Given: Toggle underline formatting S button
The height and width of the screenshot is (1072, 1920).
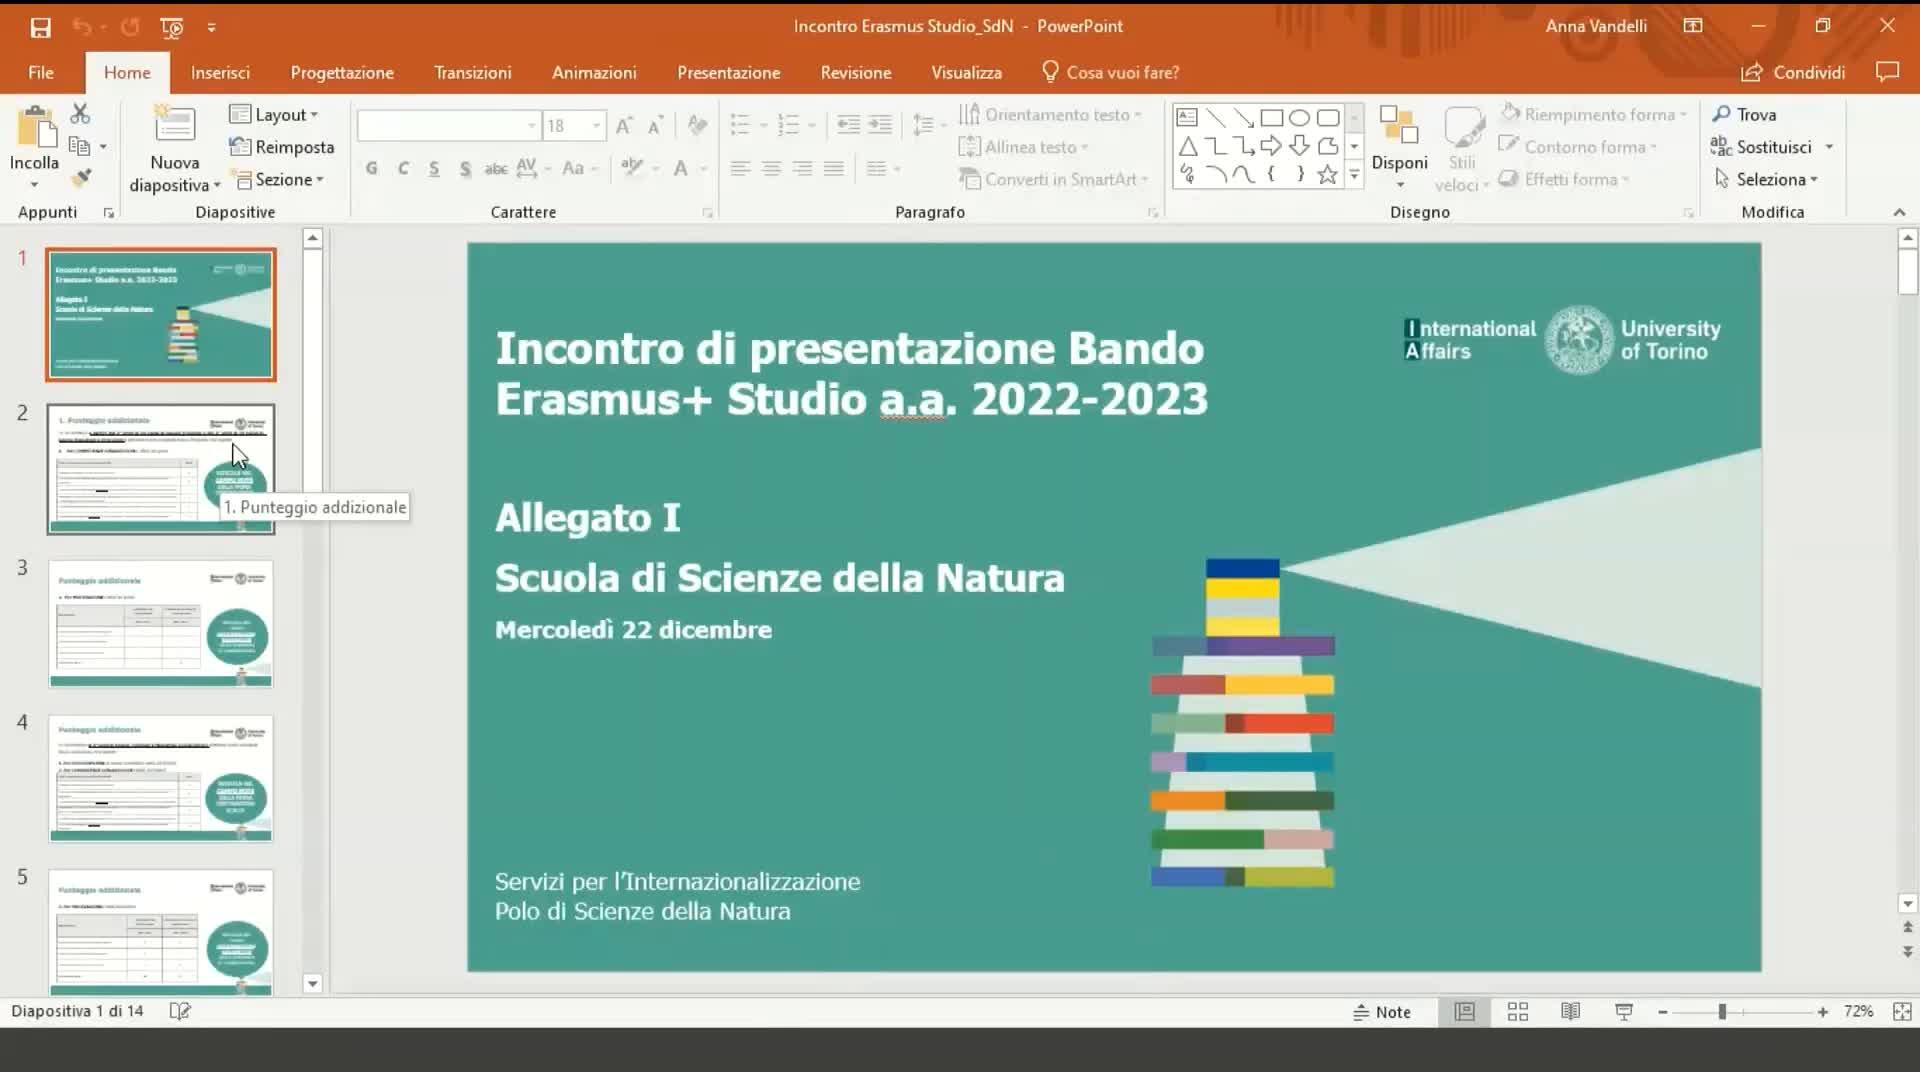Looking at the screenshot, I should tap(434, 168).
